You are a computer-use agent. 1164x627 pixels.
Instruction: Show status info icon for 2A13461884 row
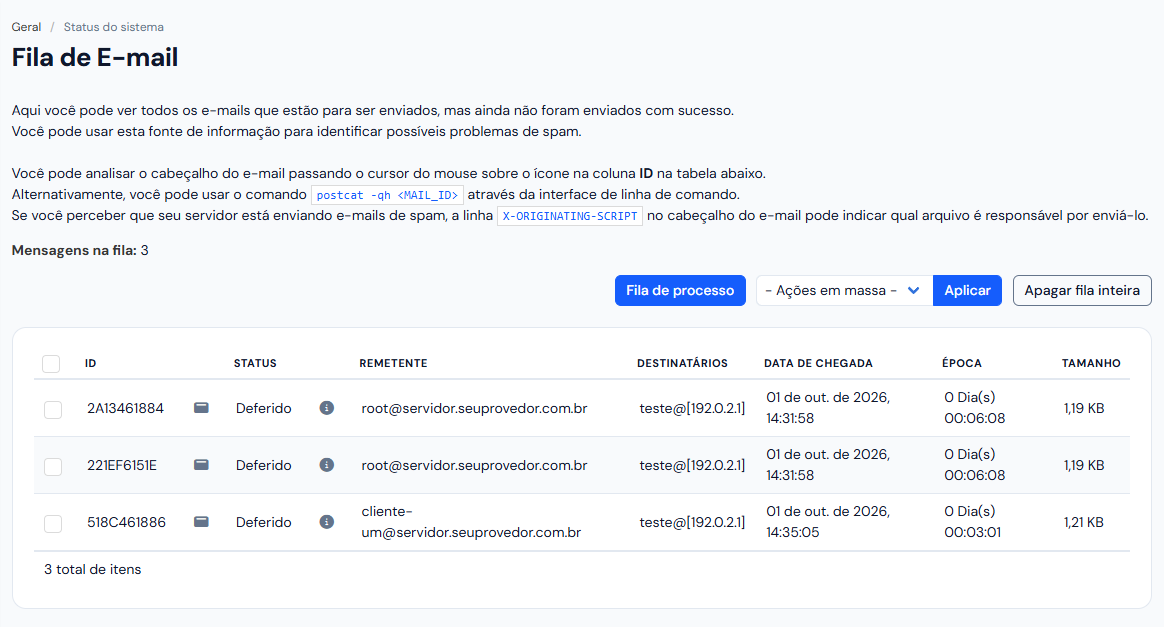tap(327, 408)
